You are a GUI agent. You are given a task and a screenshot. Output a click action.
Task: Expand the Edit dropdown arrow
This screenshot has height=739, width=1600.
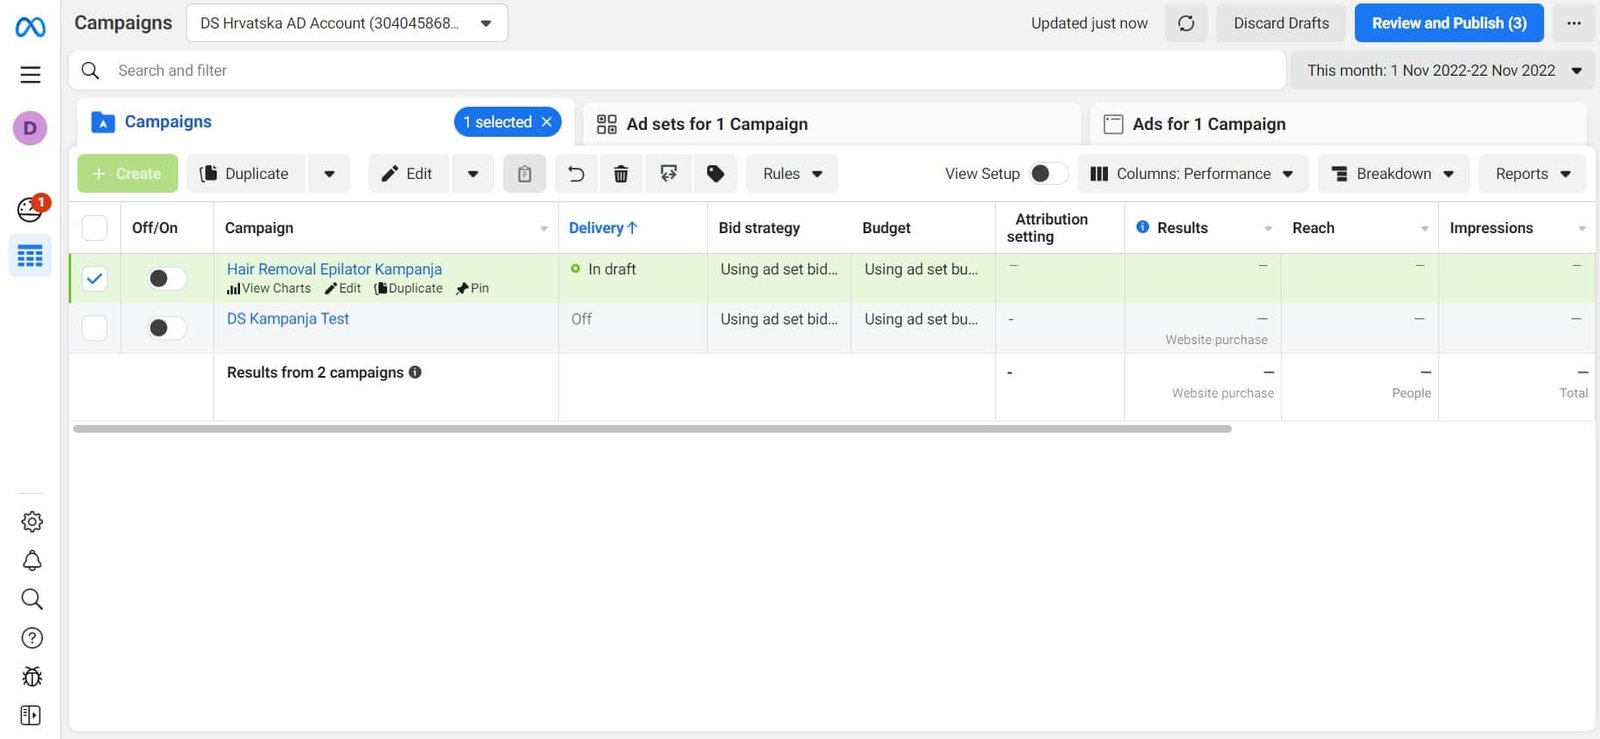pyautogui.click(x=473, y=174)
